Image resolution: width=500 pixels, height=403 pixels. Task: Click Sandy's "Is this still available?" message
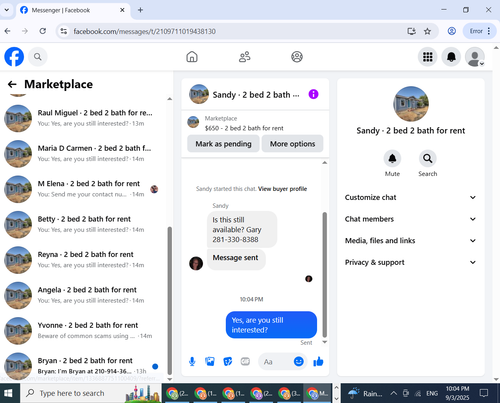pos(242,230)
